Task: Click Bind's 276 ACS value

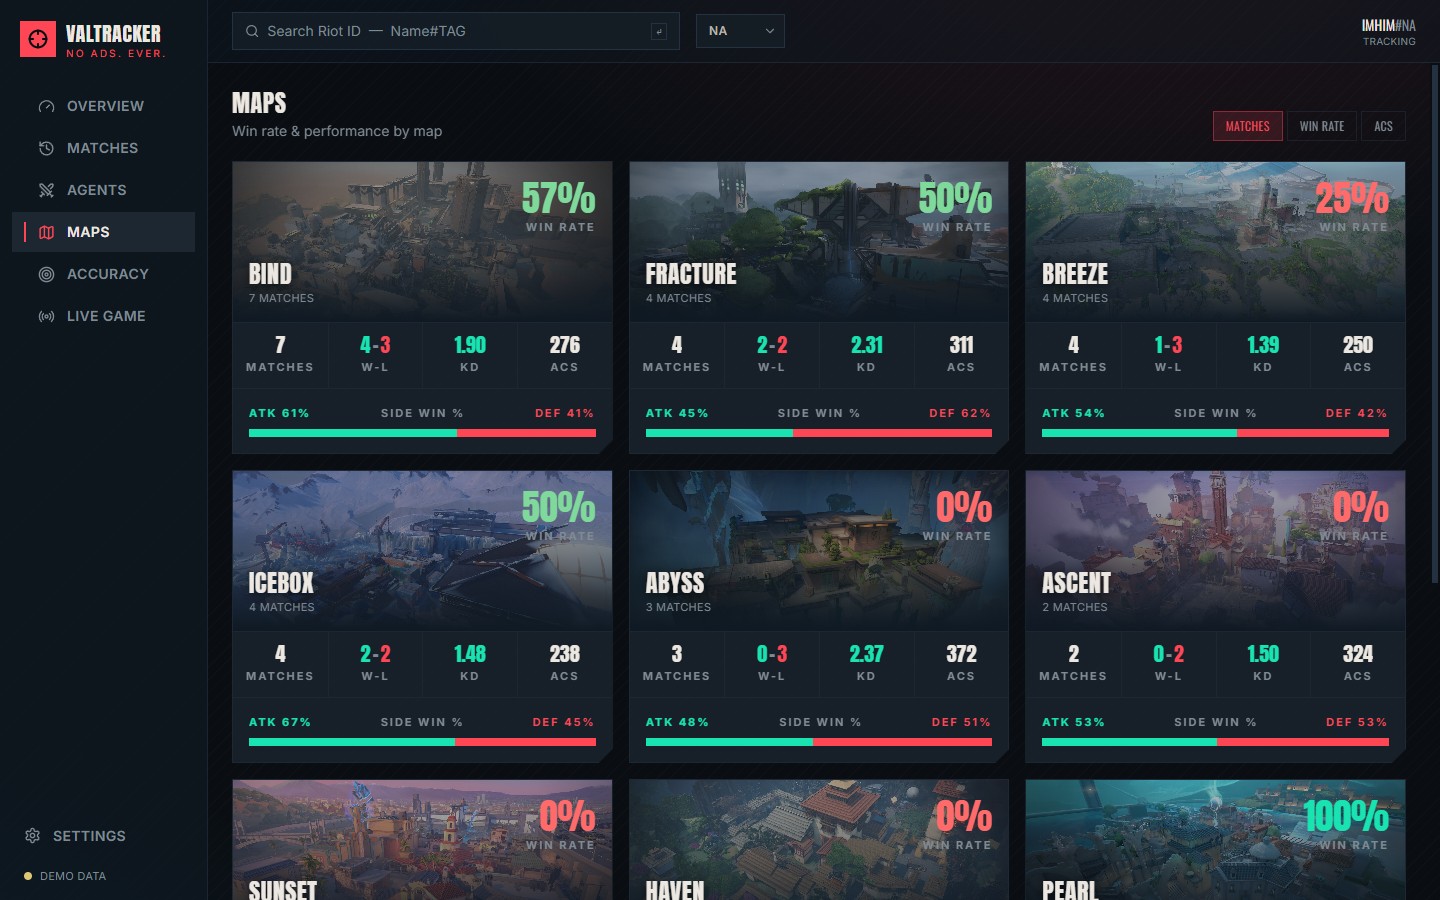Action: pyautogui.click(x=564, y=345)
